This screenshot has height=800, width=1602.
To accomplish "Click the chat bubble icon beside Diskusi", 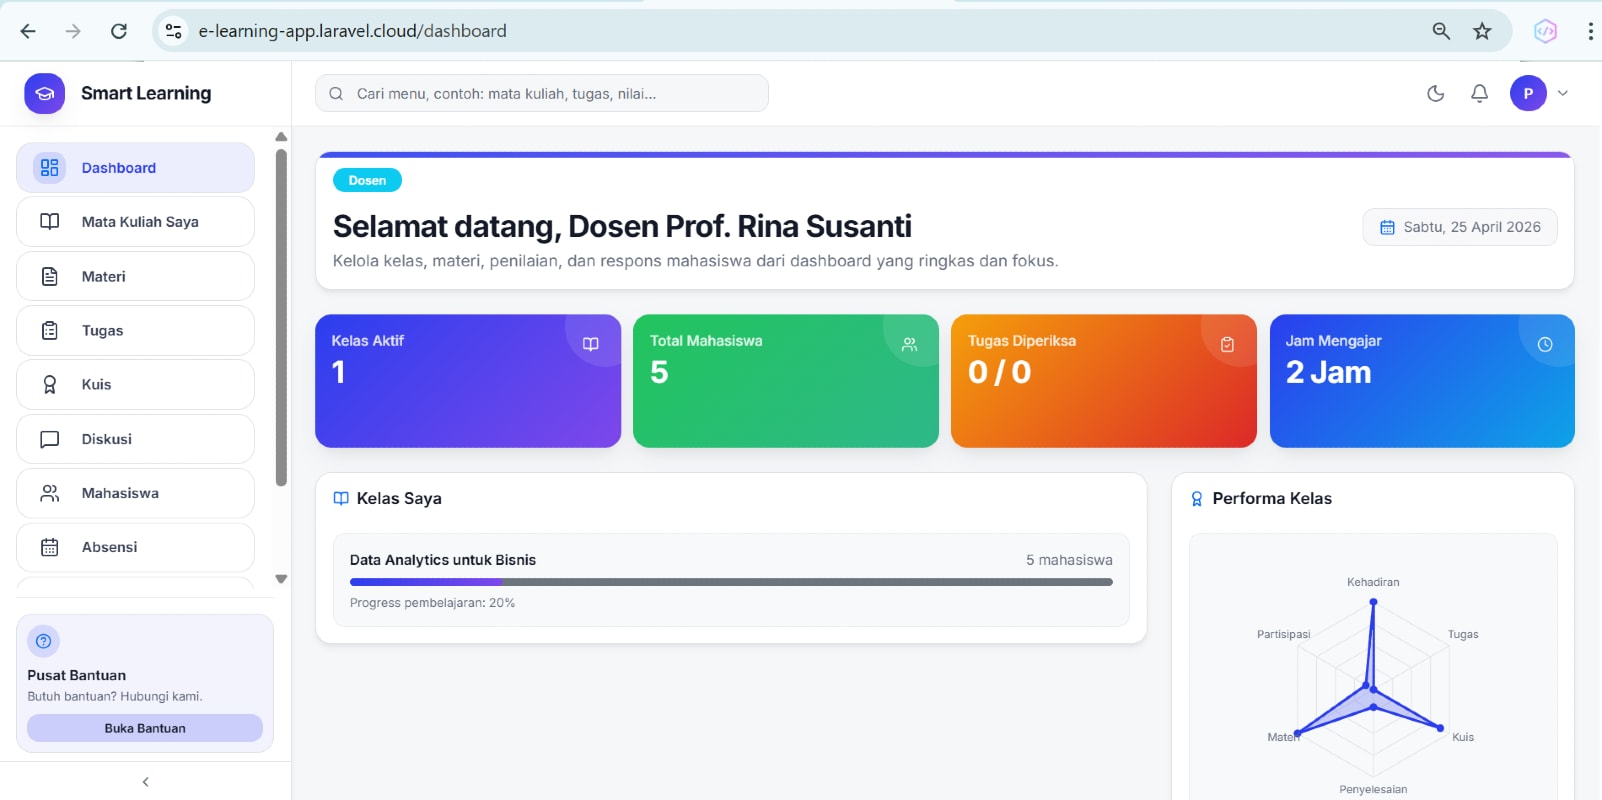I will tap(49, 439).
